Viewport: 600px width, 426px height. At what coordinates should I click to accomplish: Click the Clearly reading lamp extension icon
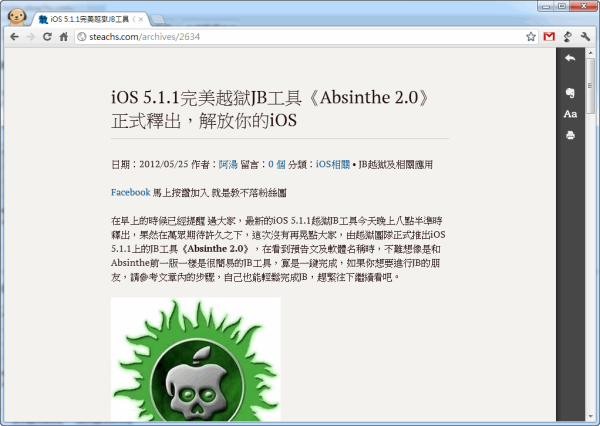(x=567, y=37)
